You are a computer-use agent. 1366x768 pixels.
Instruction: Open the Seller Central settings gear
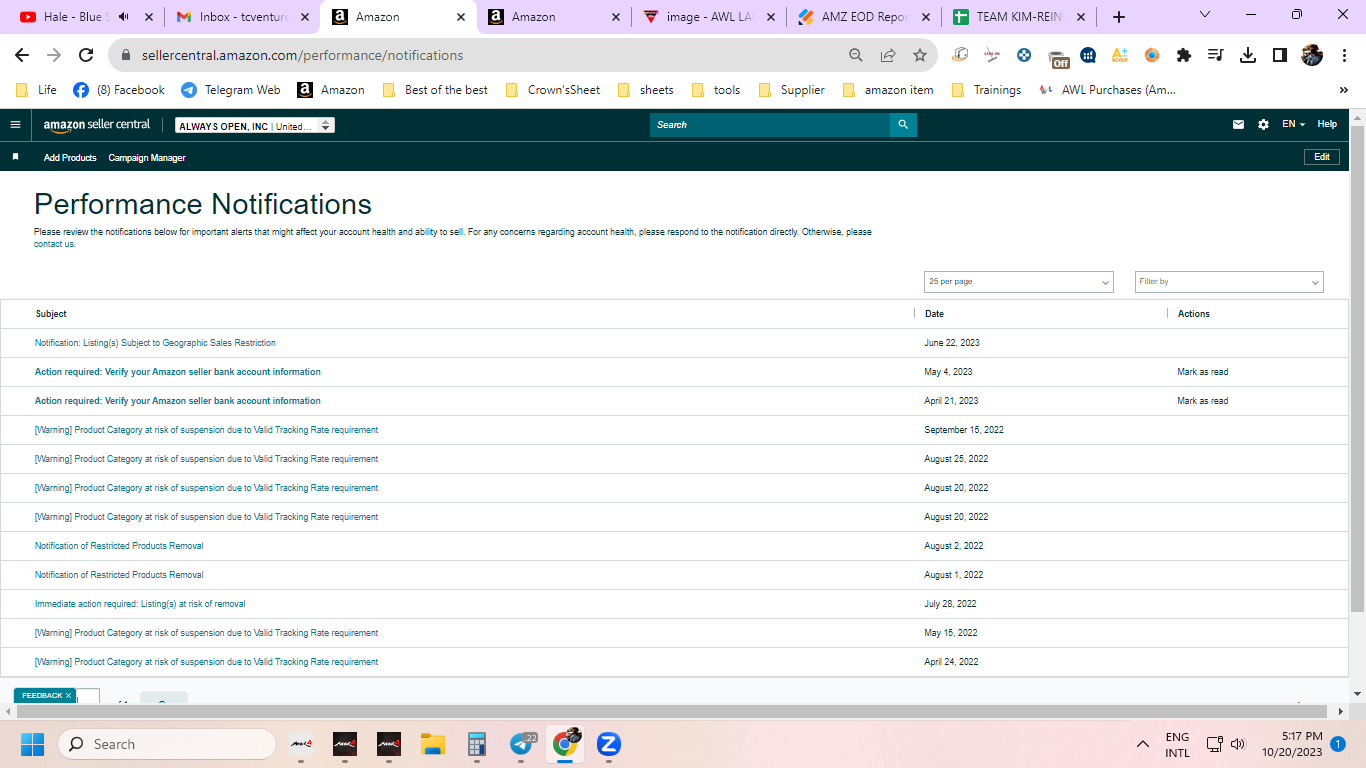pos(1263,125)
